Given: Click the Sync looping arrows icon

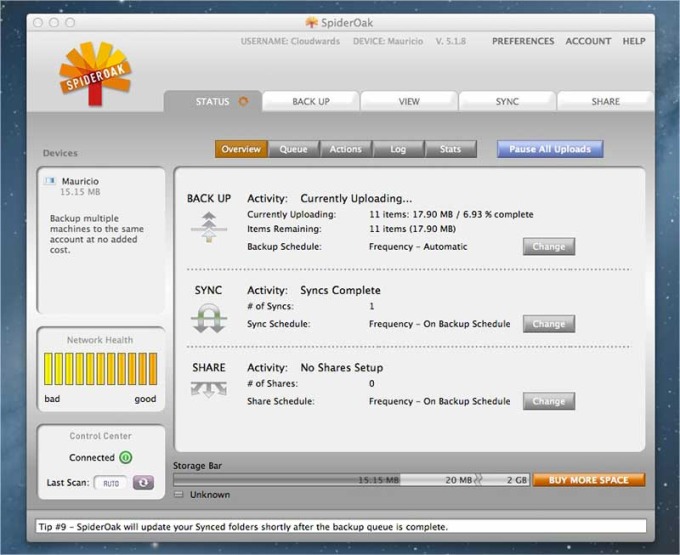Looking at the screenshot, I should (x=209, y=318).
